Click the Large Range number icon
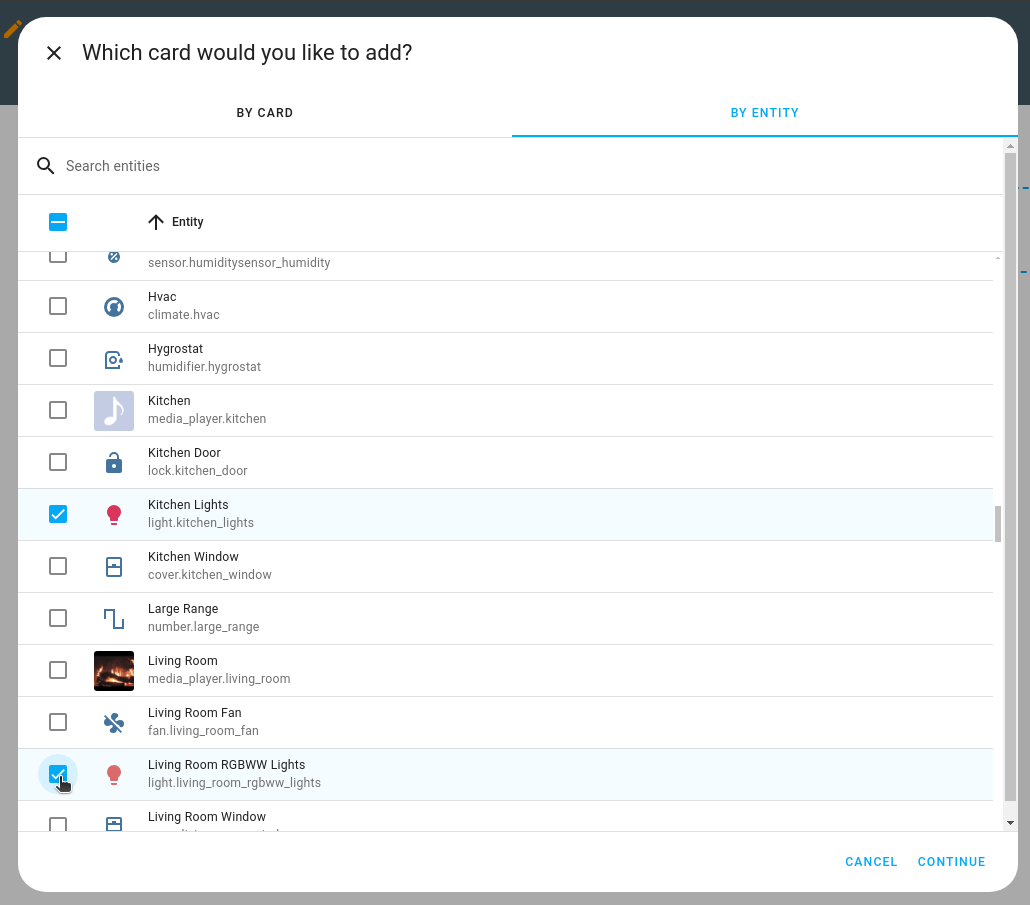This screenshot has height=905, width=1030. click(113, 618)
